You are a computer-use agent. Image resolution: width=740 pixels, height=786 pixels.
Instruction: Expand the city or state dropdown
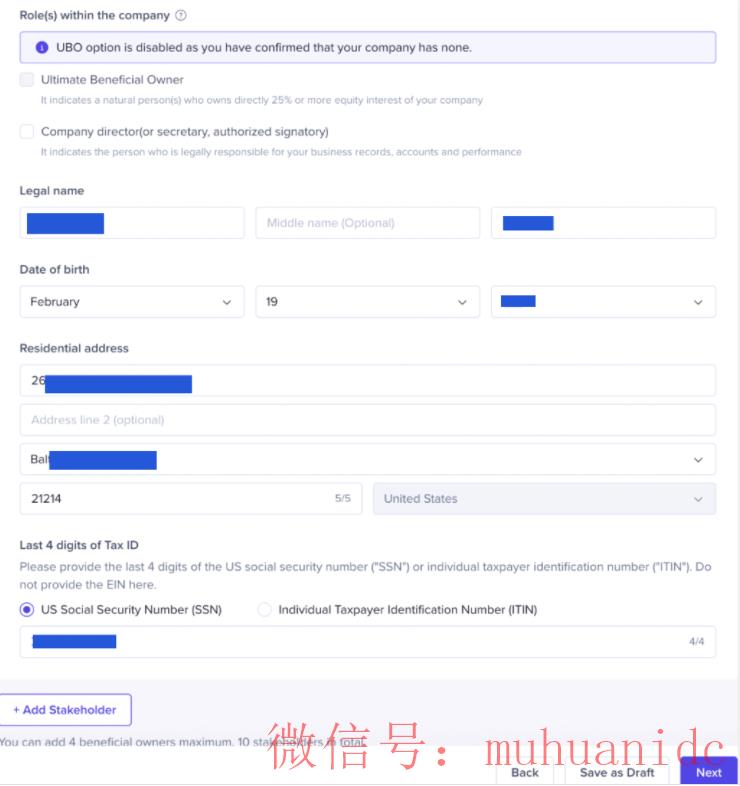click(x=367, y=460)
